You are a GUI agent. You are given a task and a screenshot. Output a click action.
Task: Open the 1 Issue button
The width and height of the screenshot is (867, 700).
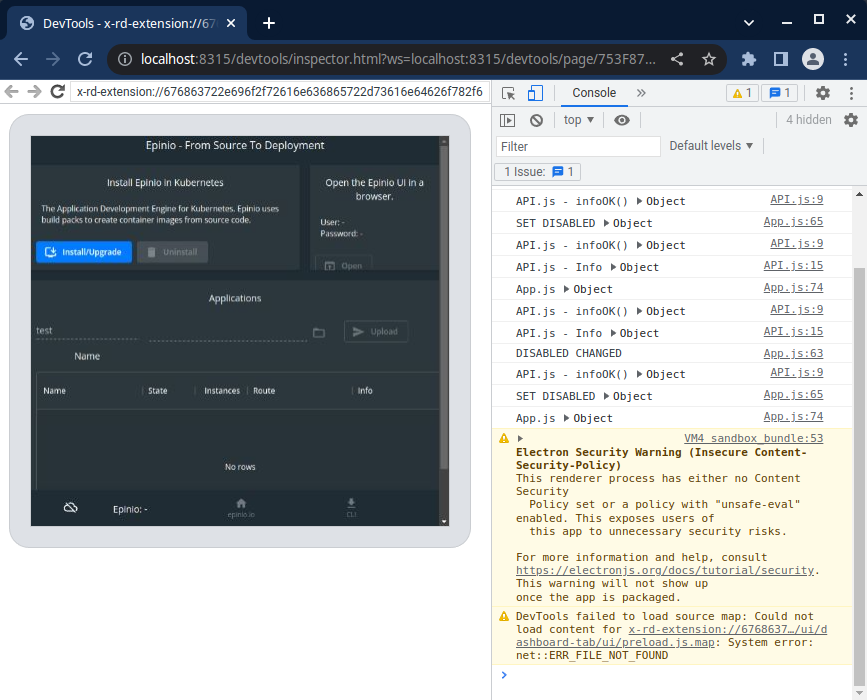pos(538,172)
